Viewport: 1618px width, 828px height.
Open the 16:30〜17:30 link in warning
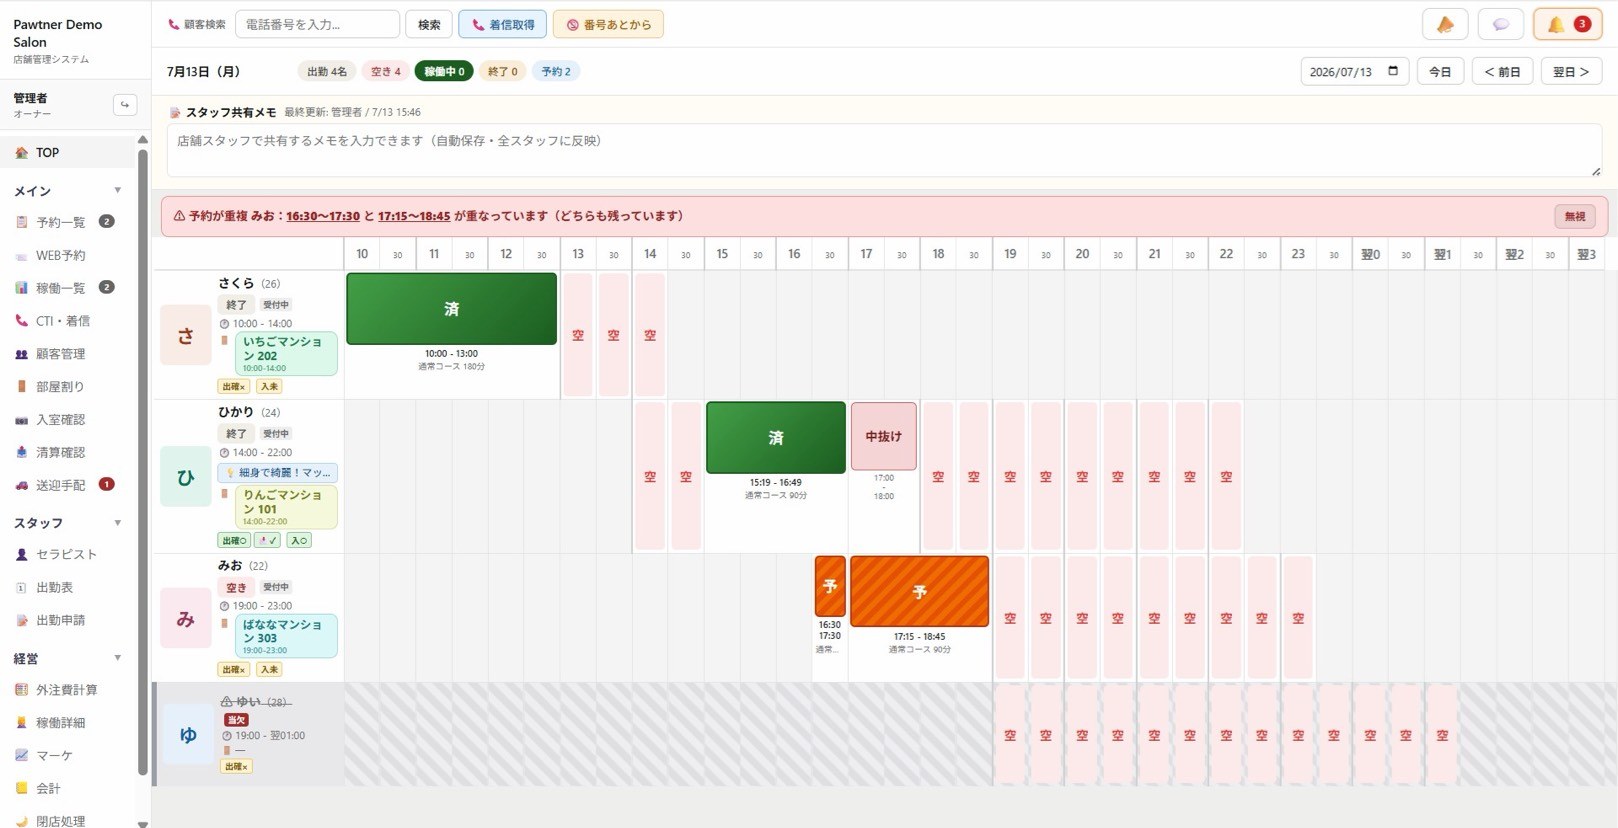pos(323,216)
